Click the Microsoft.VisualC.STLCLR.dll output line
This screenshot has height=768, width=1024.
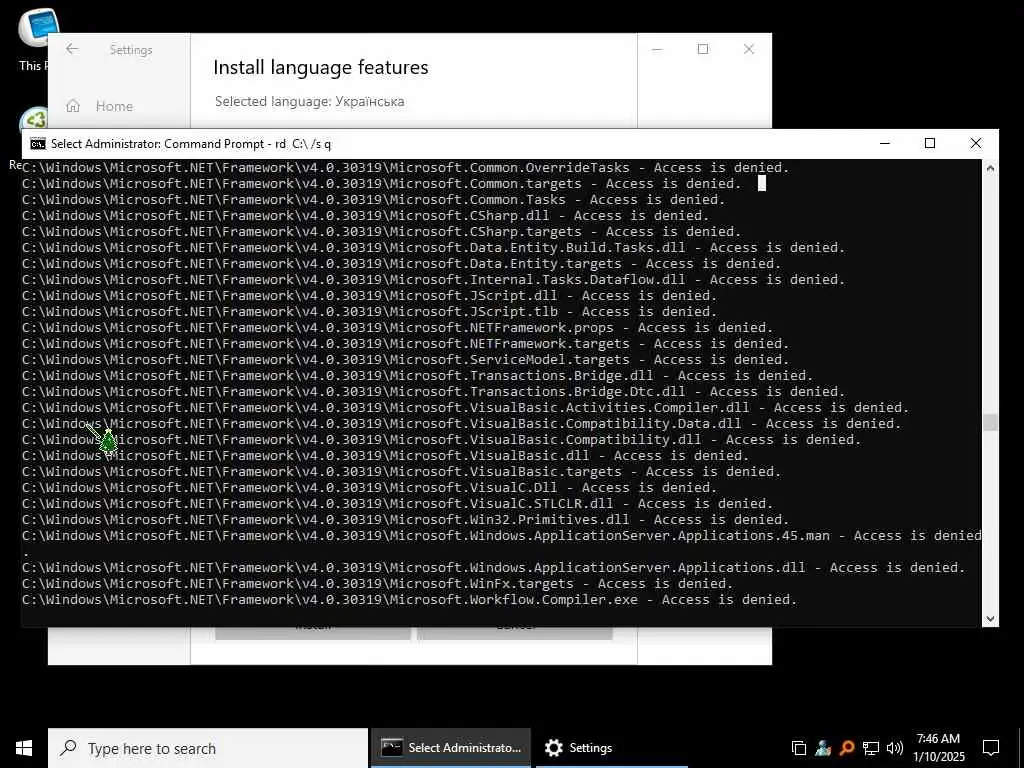[x=397, y=504]
